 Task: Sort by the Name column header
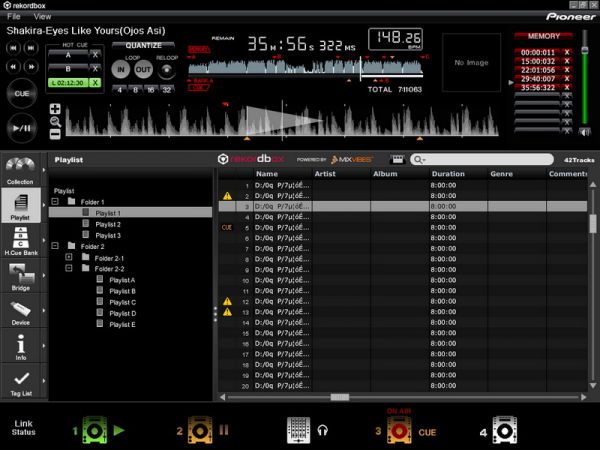283,174
